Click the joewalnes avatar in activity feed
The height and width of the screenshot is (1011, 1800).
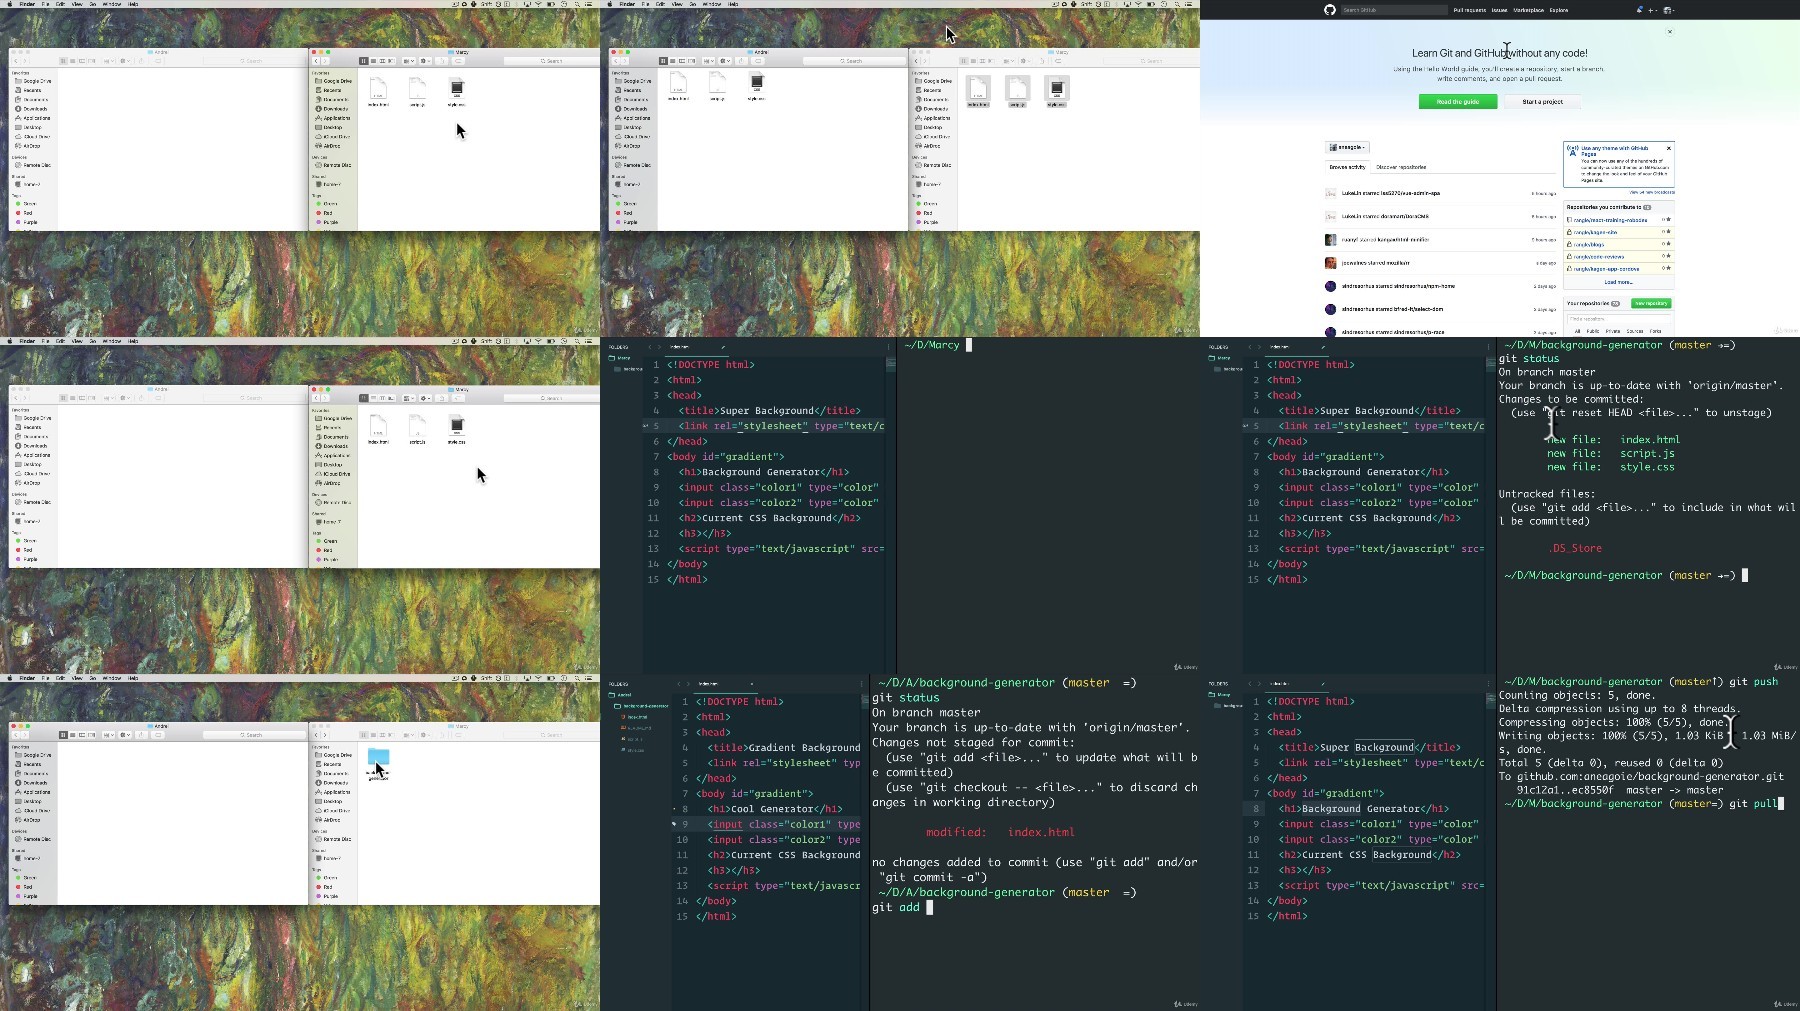(1330, 263)
